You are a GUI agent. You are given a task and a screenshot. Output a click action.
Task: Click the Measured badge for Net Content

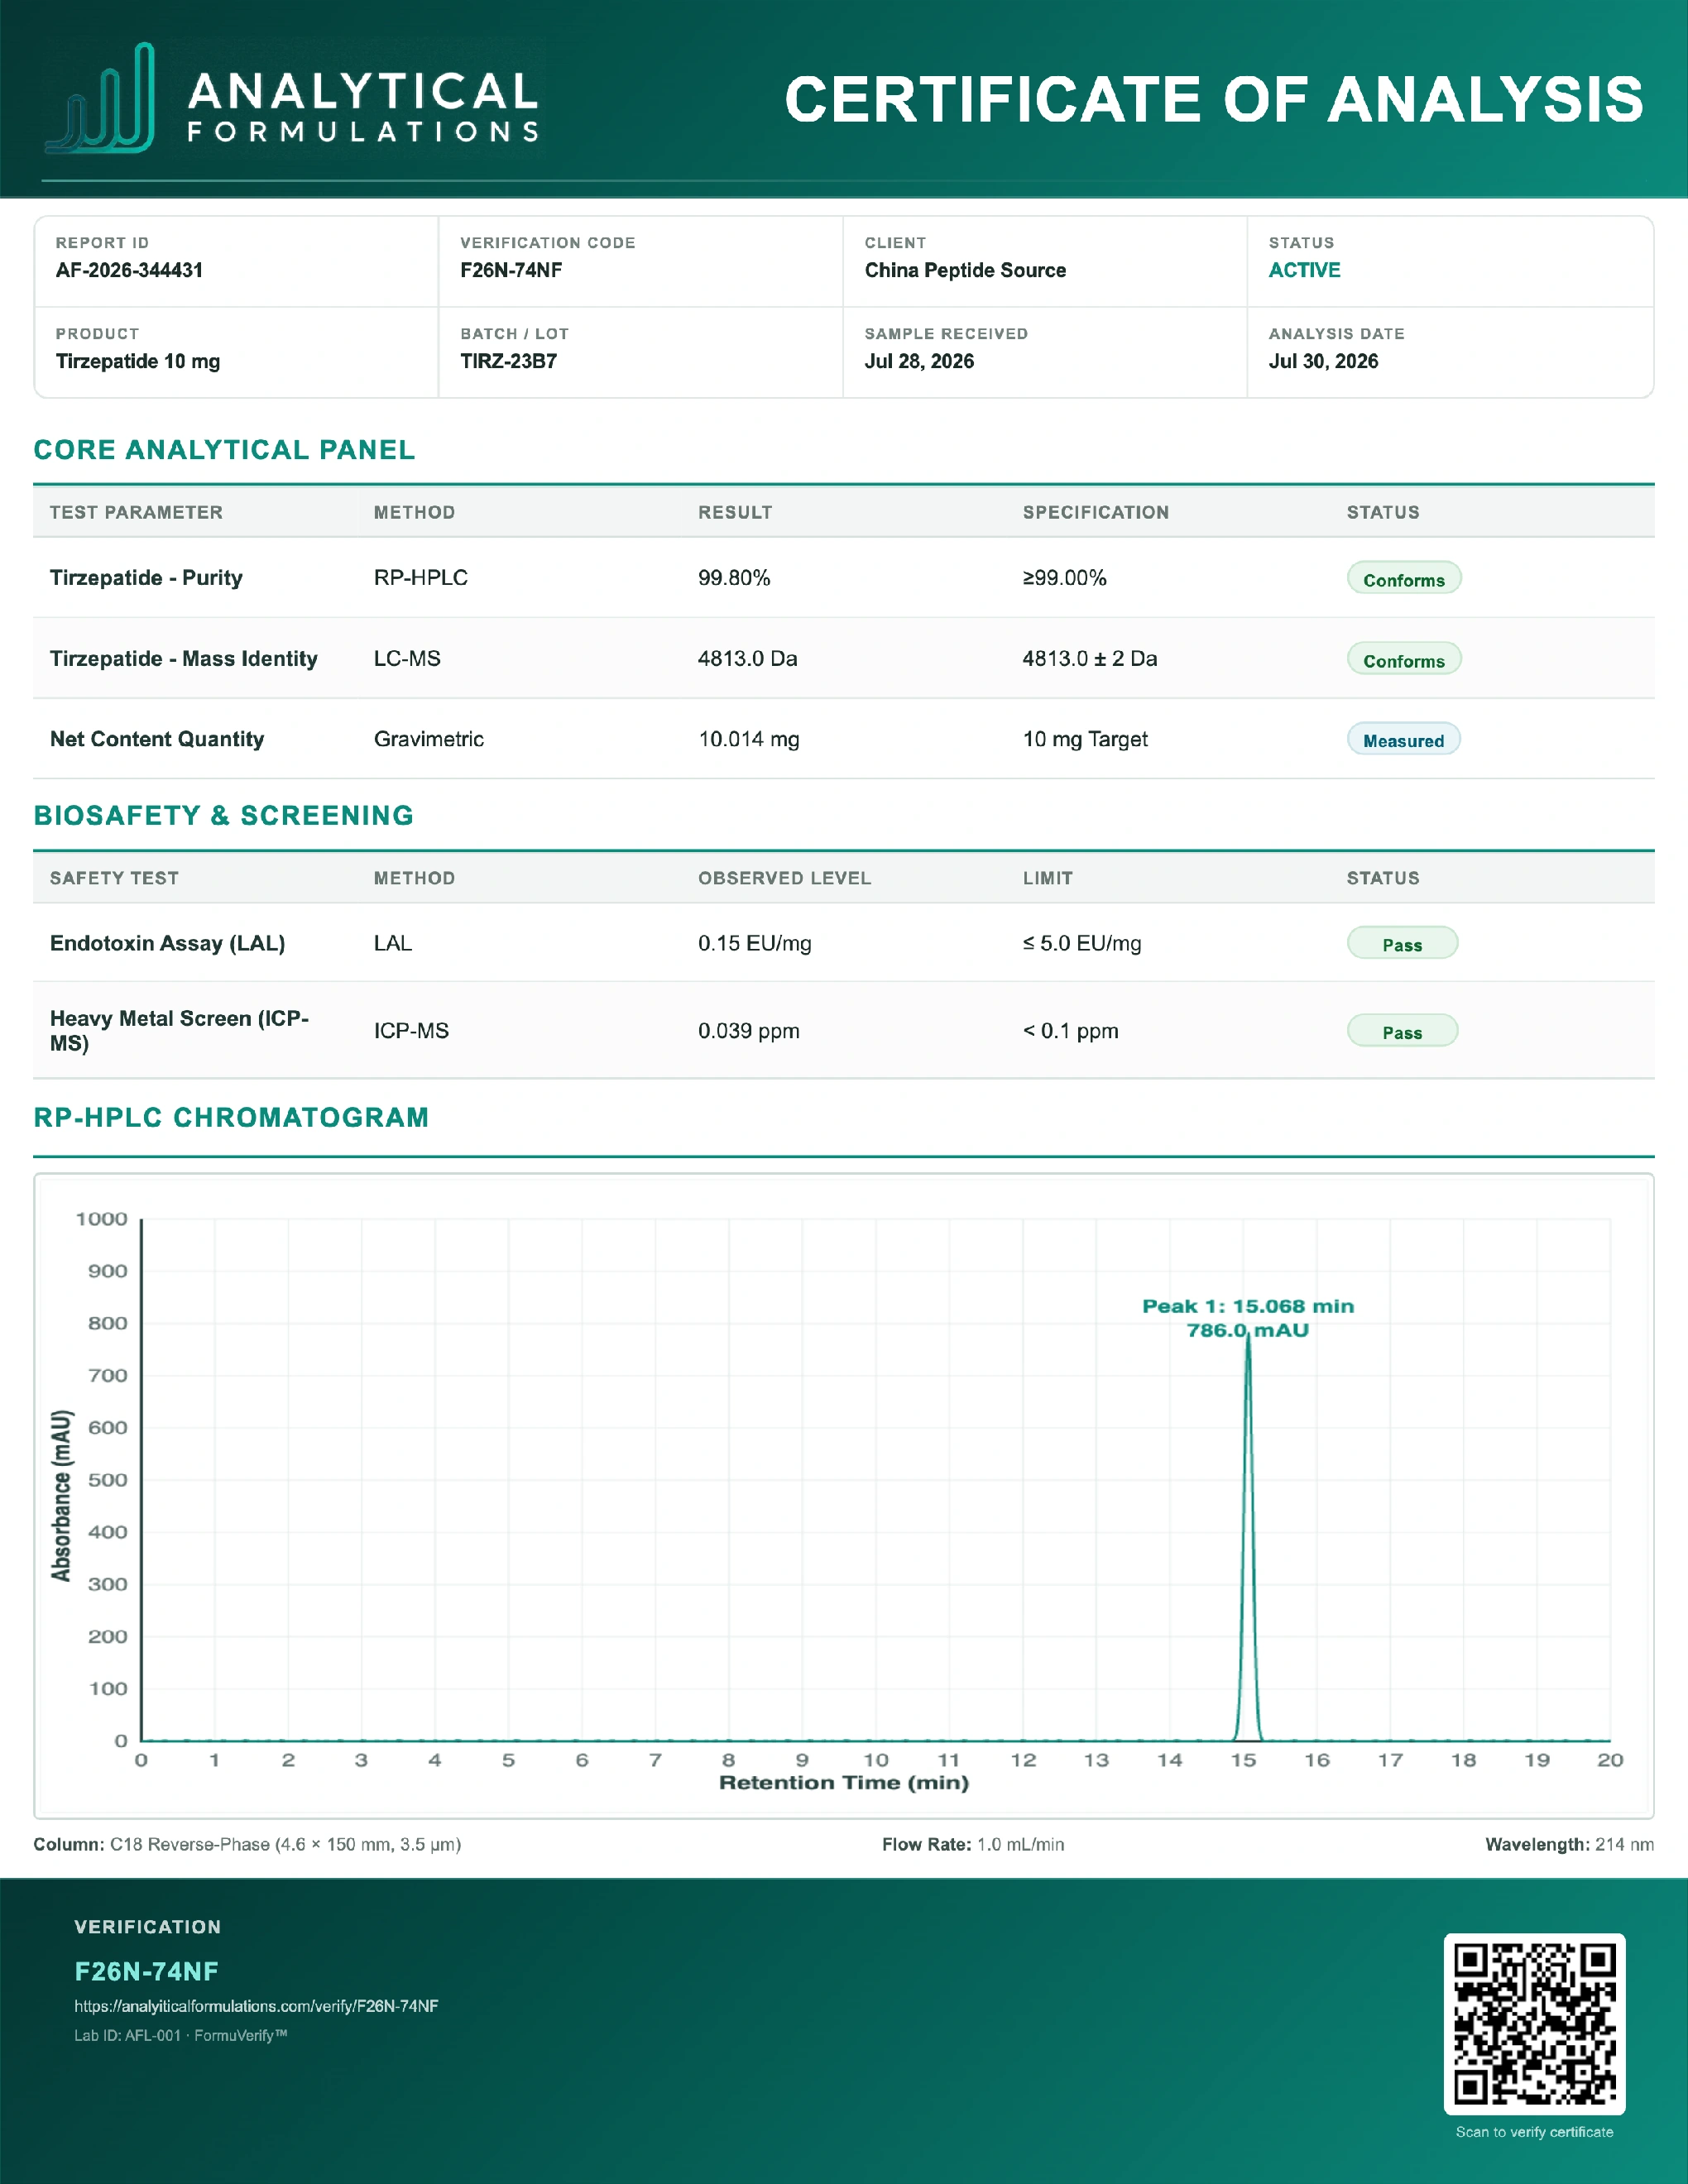pyautogui.click(x=1404, y=740)
